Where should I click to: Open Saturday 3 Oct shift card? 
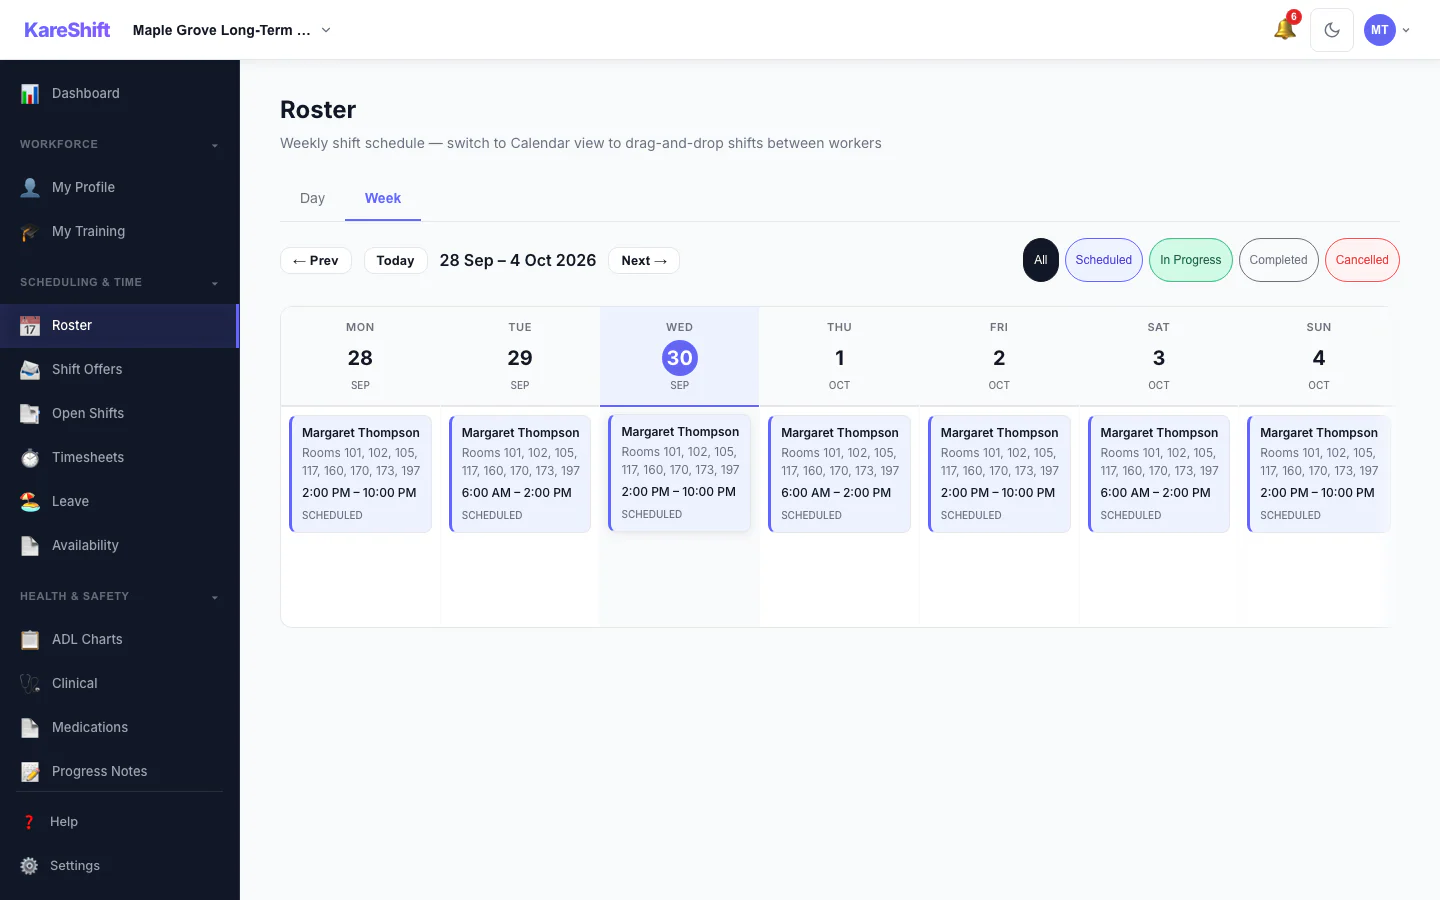(x=1159, y=474)
